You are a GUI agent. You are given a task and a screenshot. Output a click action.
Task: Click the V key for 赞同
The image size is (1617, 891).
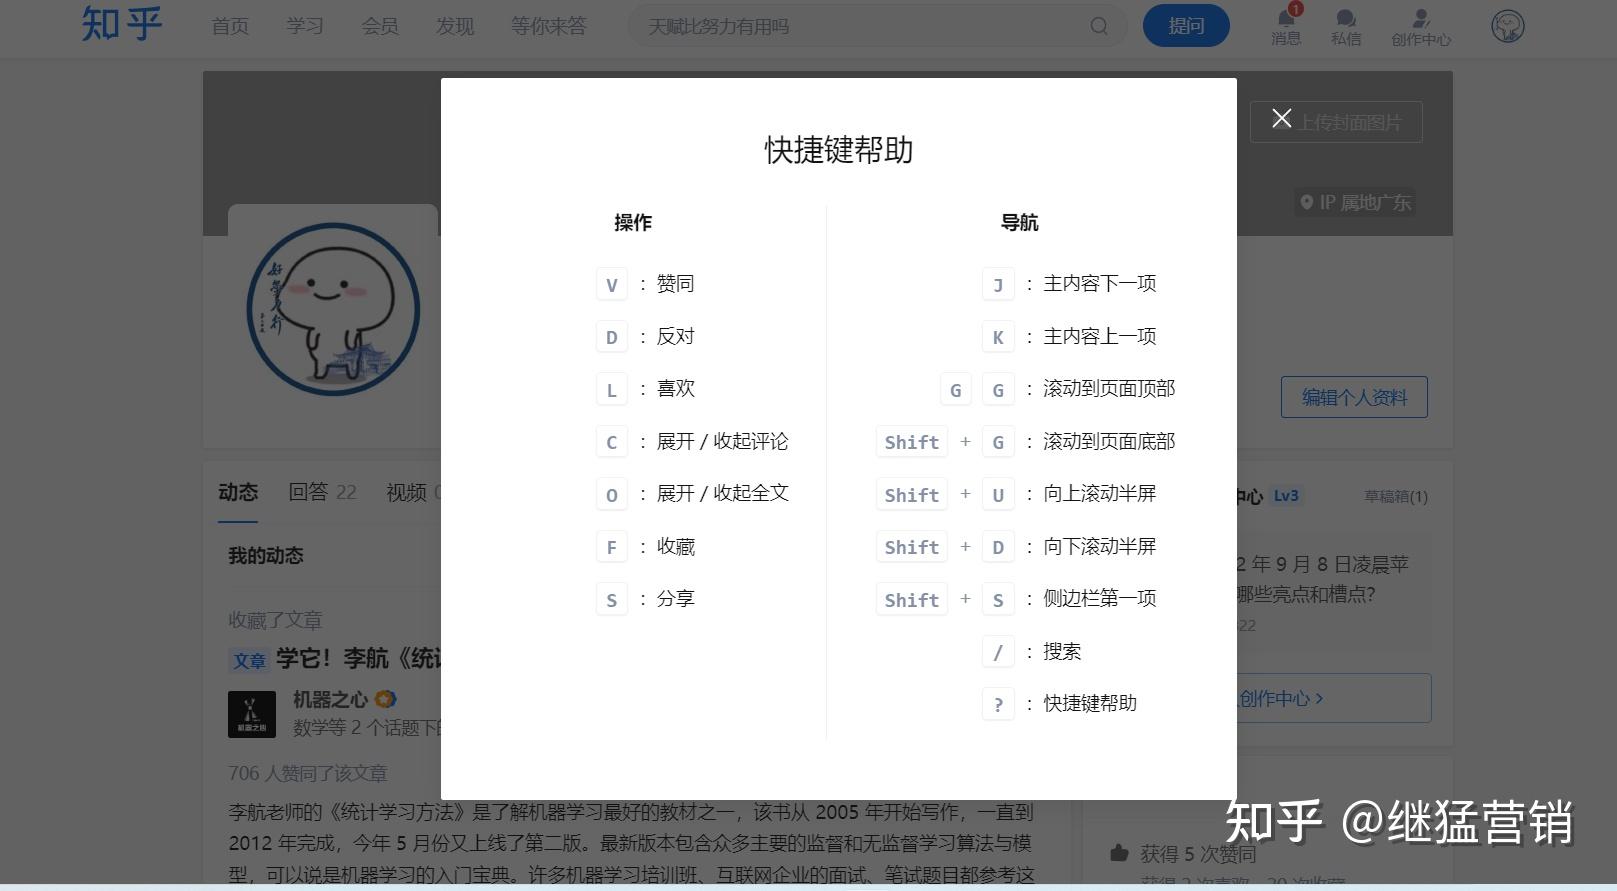pos(612,285)
